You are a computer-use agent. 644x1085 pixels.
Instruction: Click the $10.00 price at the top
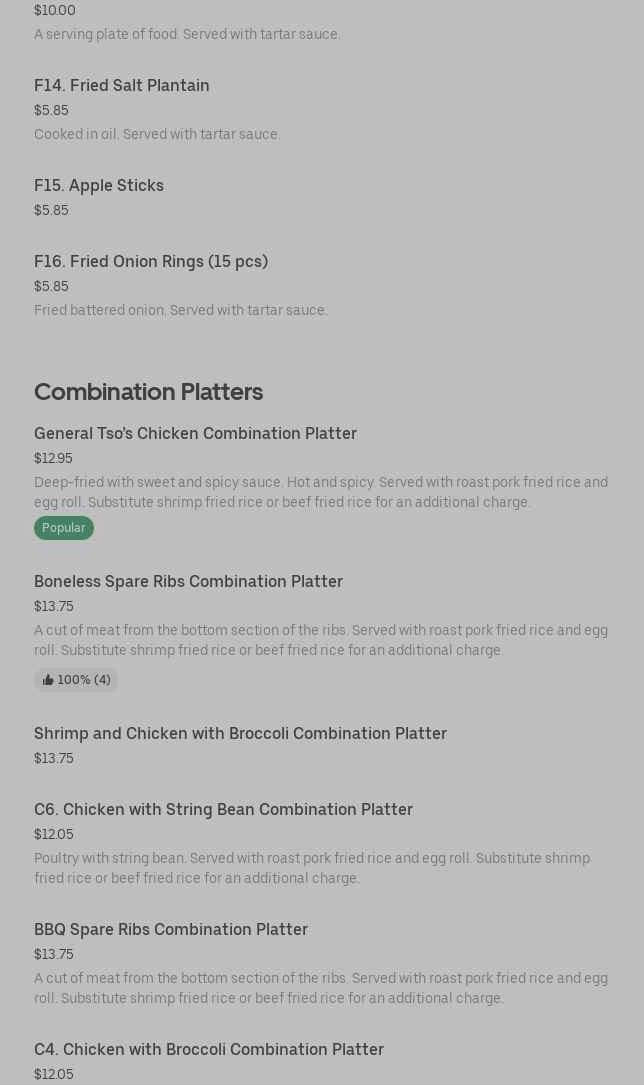(x=55, y=10)
